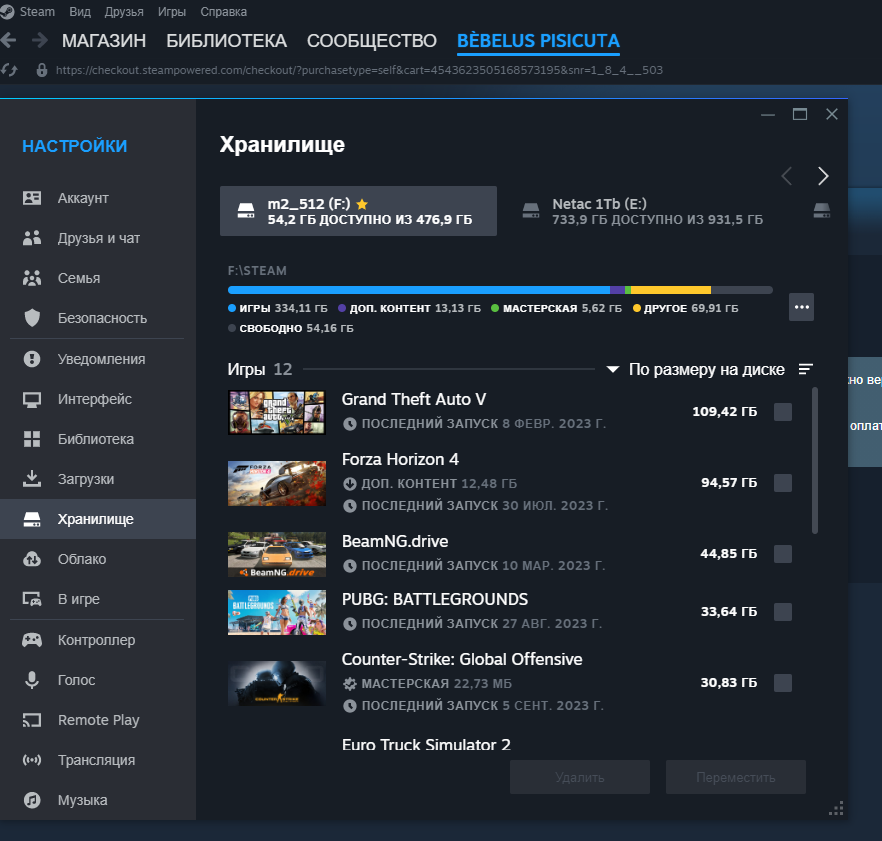Click the partially shown third drive icon
This screenshot has width=882, height=841.
point(822,210)
